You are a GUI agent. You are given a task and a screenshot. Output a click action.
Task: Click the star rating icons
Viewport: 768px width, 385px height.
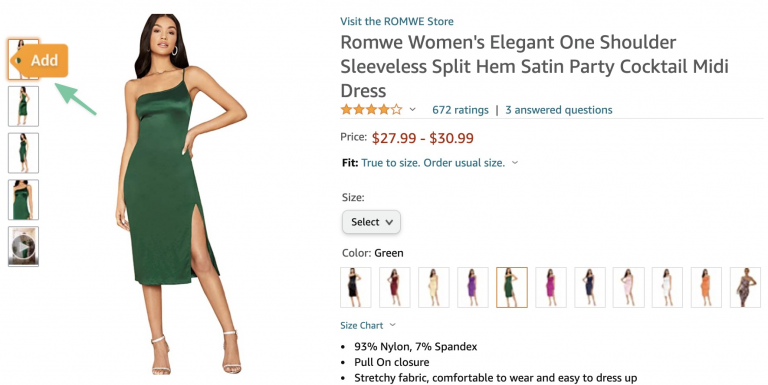tap(371, 109)
